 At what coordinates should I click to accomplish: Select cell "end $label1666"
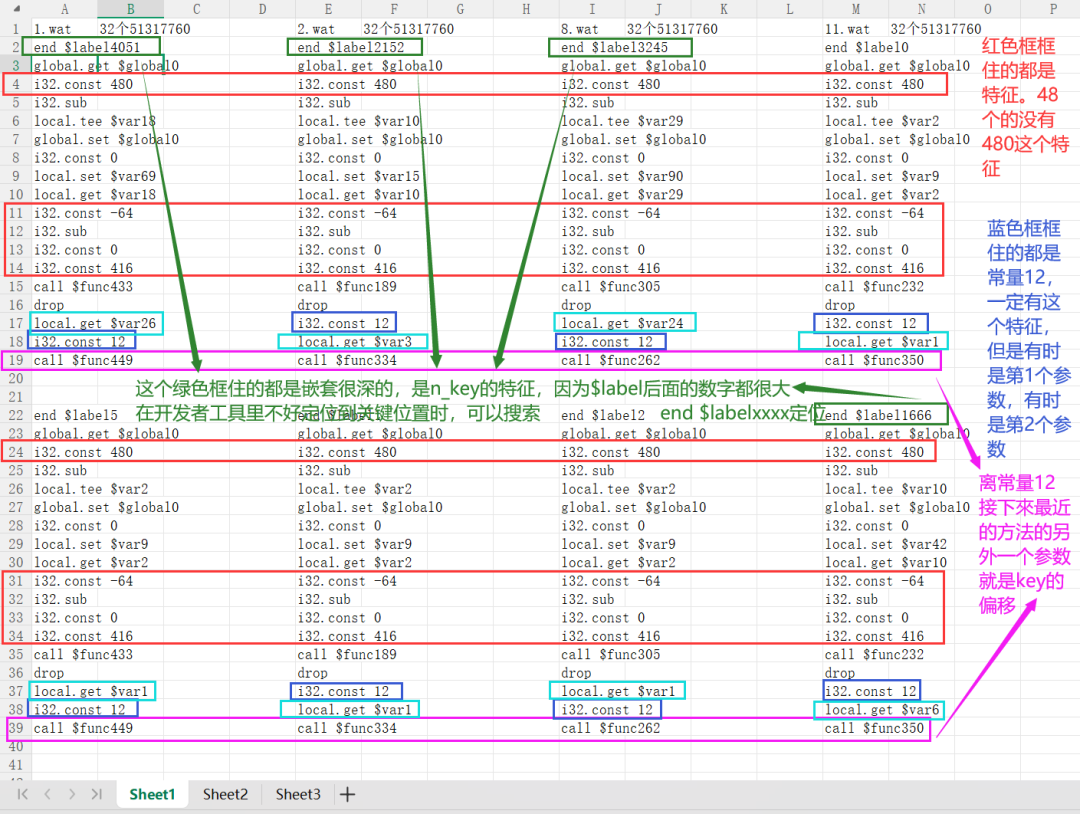(878, 415)
